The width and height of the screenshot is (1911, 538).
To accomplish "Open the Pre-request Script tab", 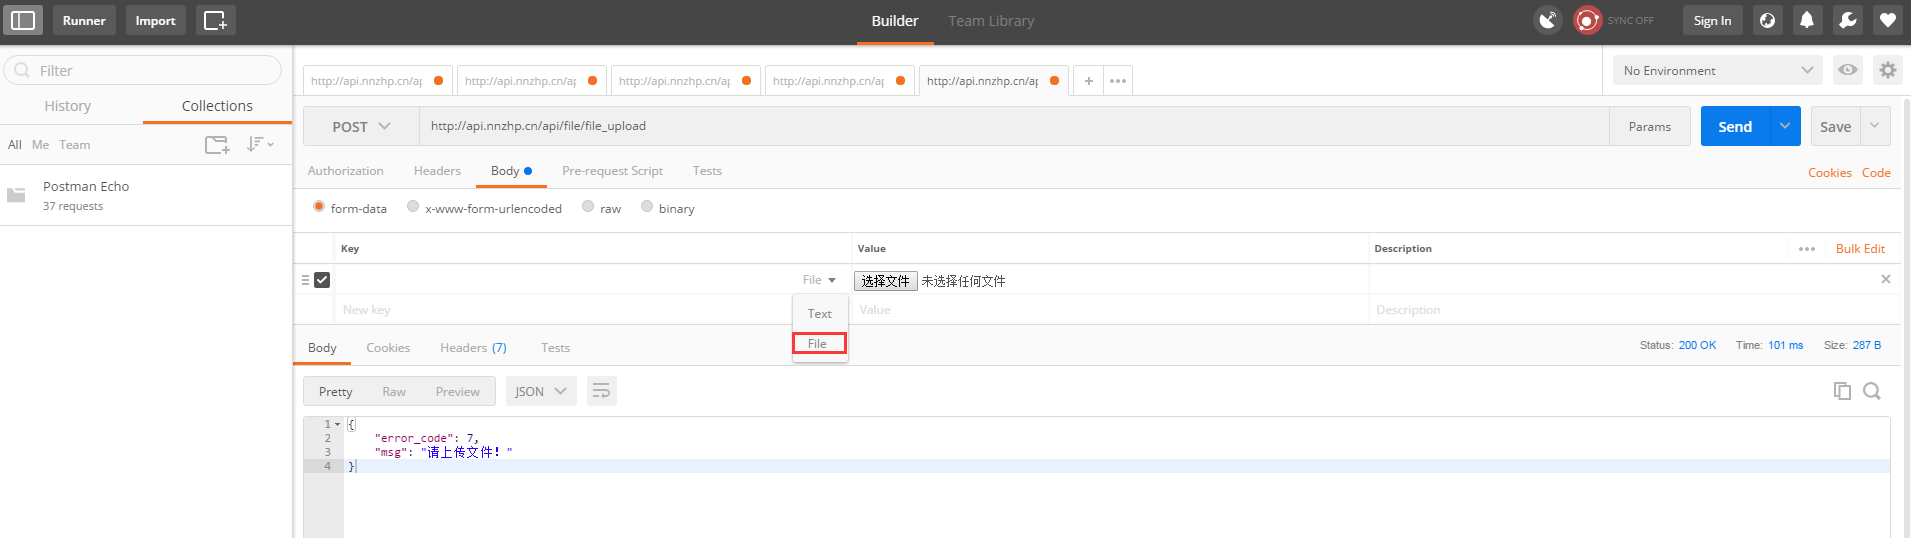I will [x=612, y=171].
